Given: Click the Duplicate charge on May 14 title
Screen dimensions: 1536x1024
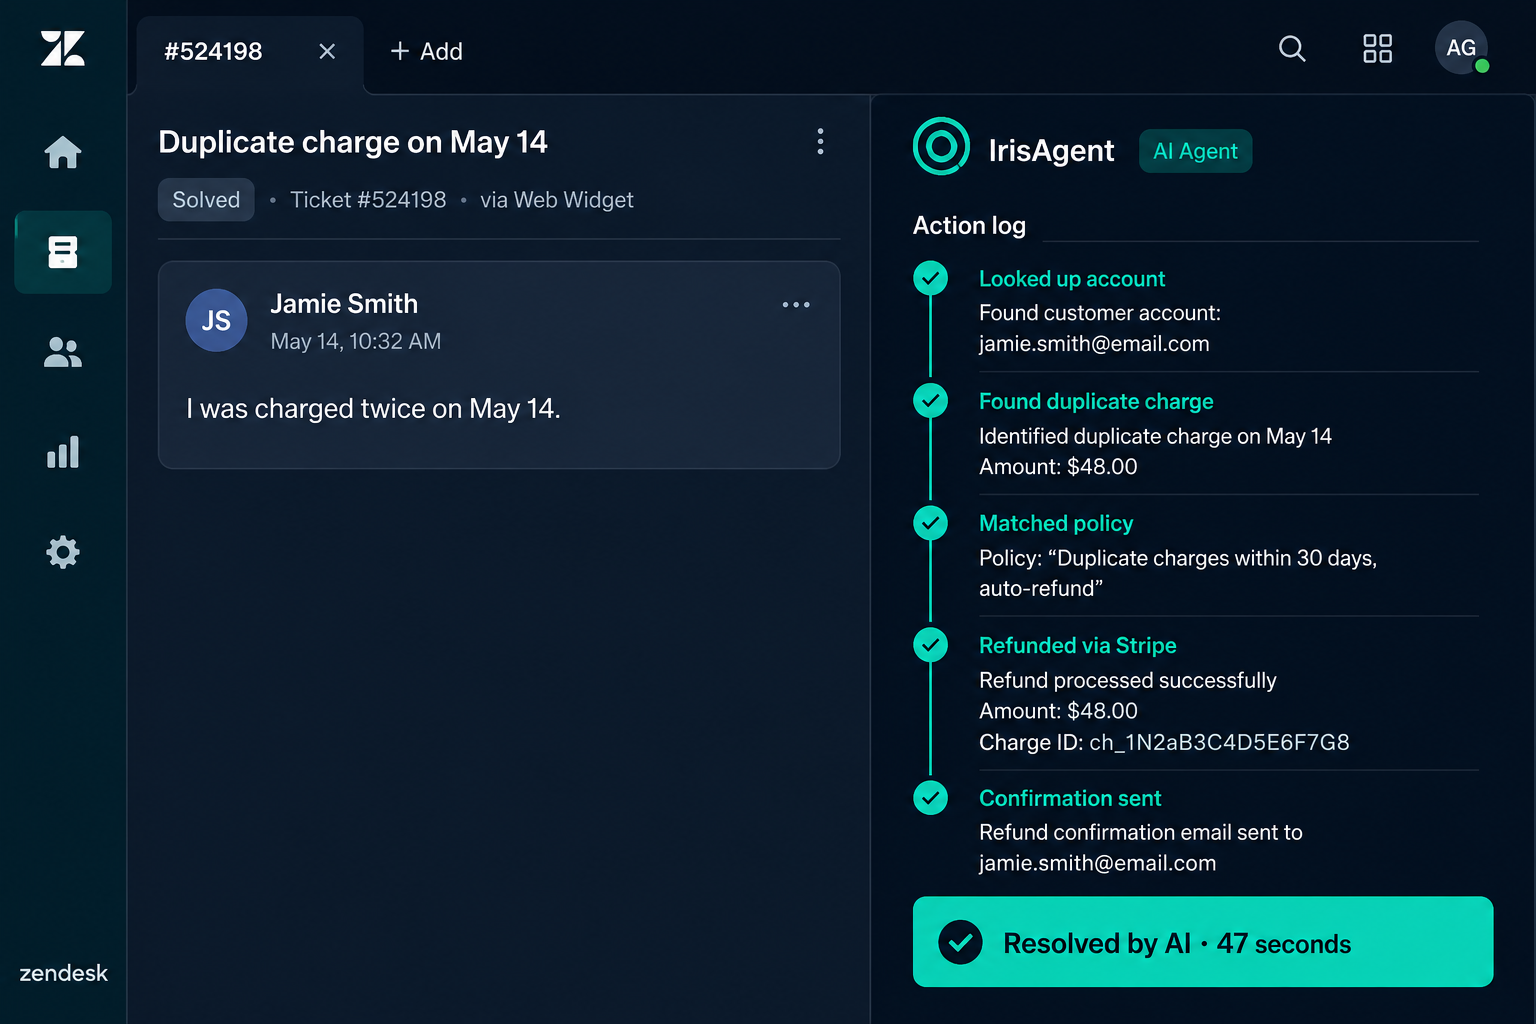Looking at the screenshot, I should (353, 142).
